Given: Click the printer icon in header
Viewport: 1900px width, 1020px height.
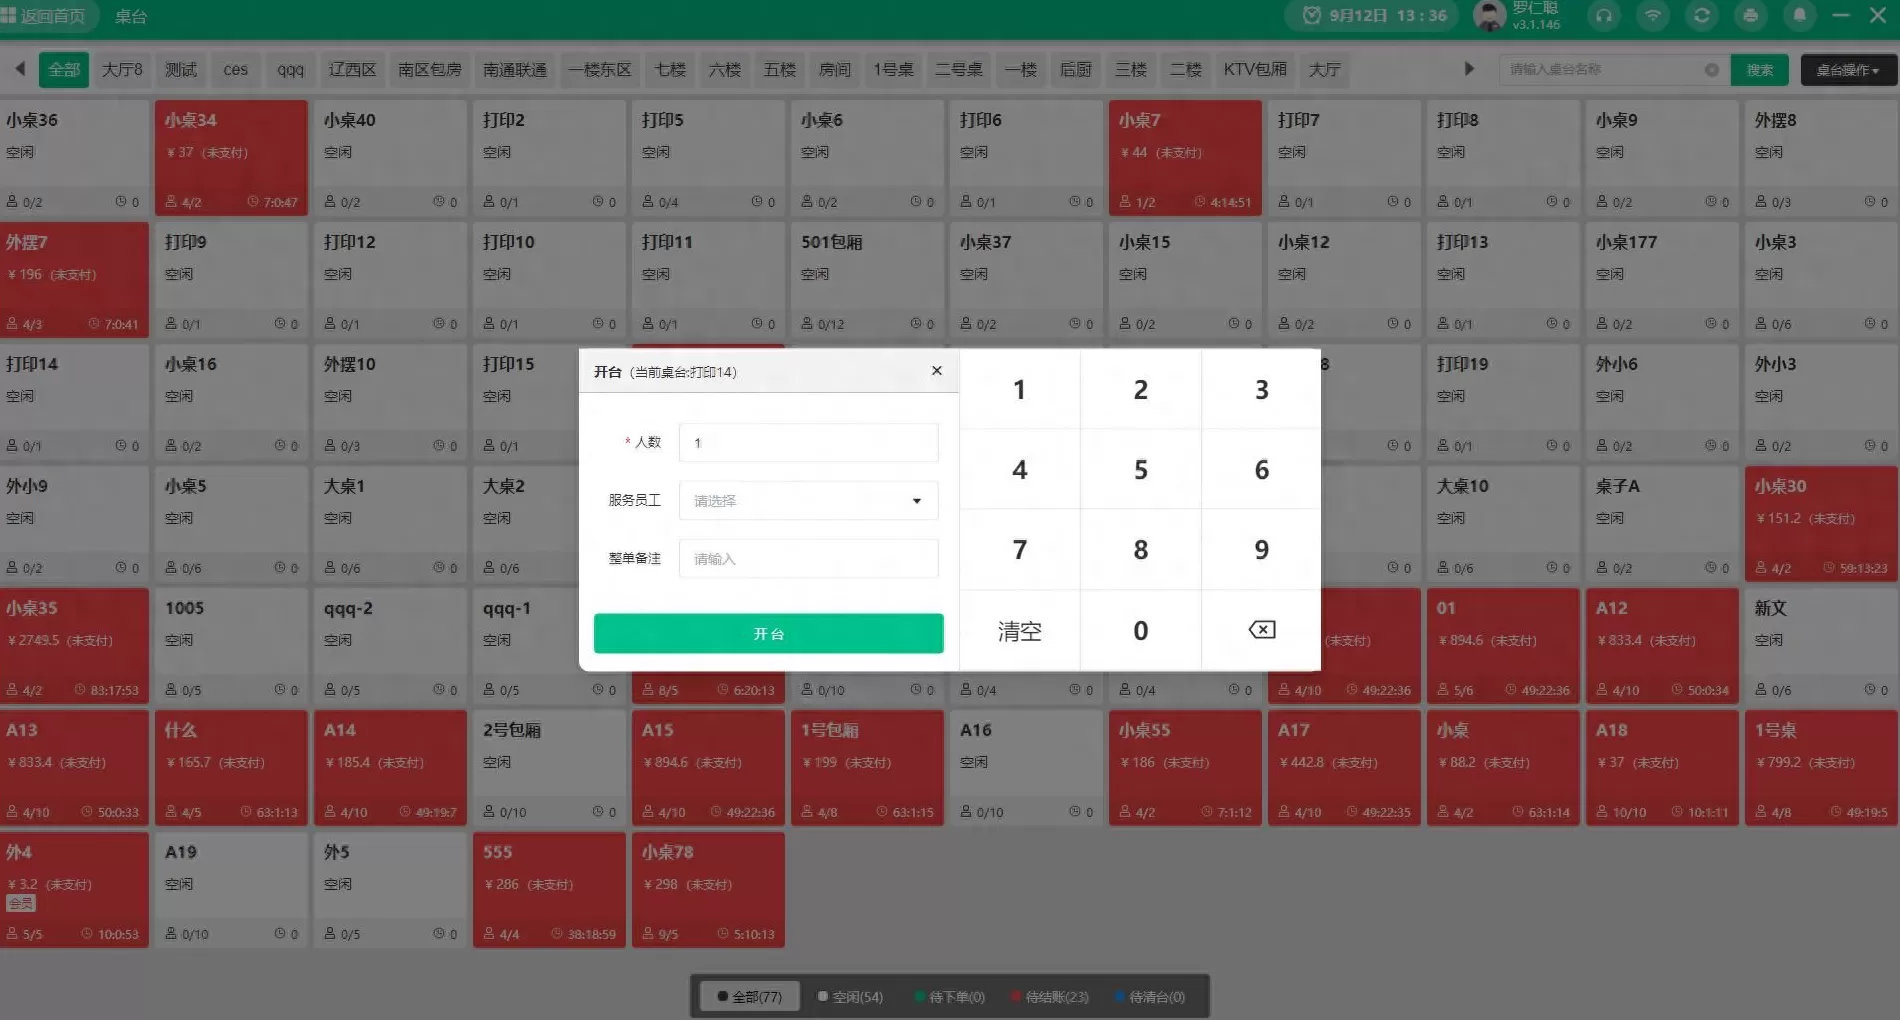Looking at the screenshot, I should [x=1750, y=16].
